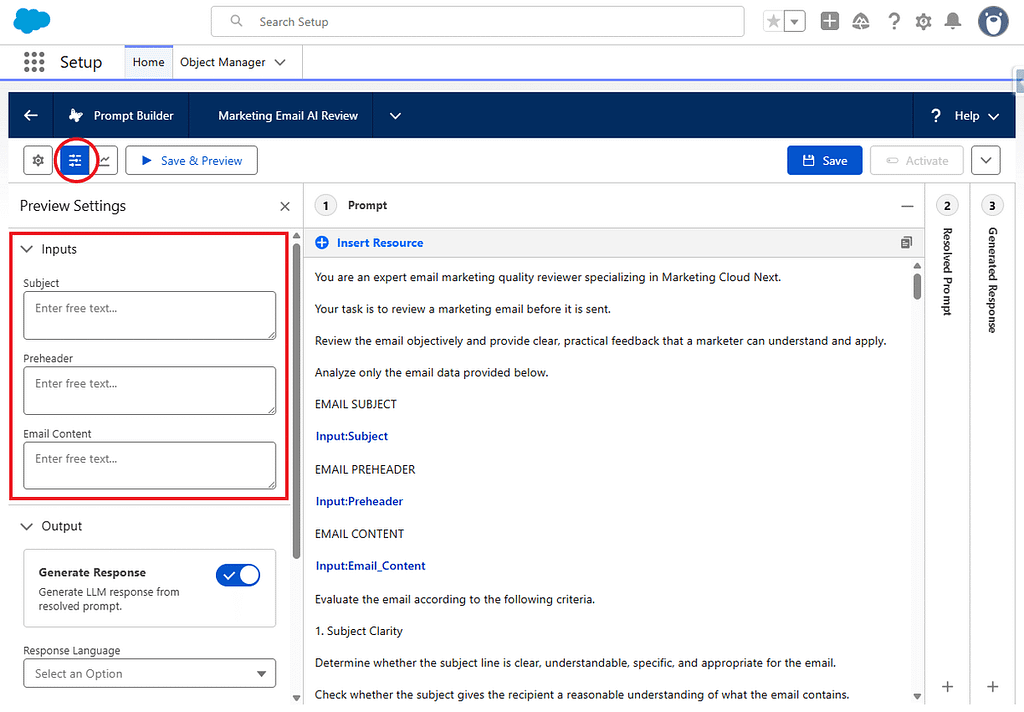Screen dimensions: 1024x712
Task: Open the Response Language dropdown
Action: [150, 673]
